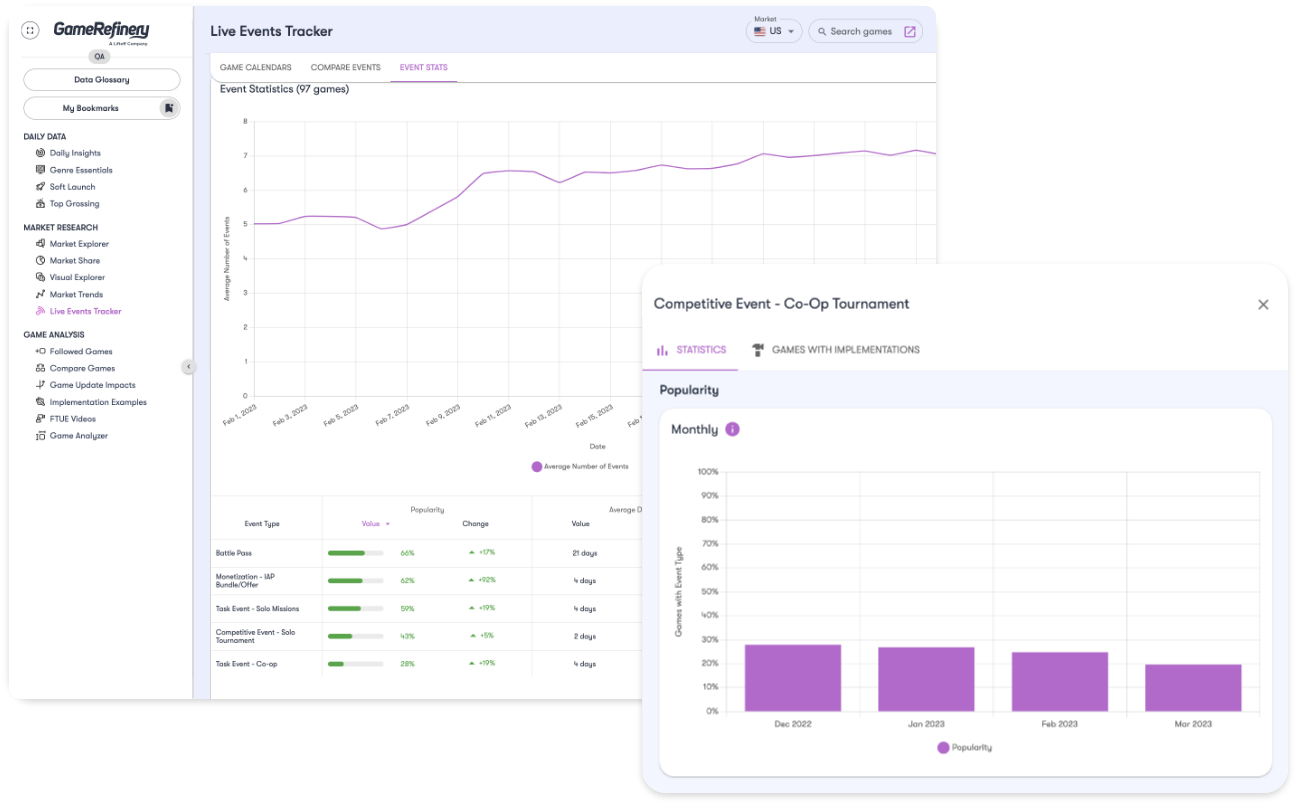The width and height of the screenshot is (1297, 805).
Task: Select Genre Essentials from Daily Data
Action: tap(83, 169)
